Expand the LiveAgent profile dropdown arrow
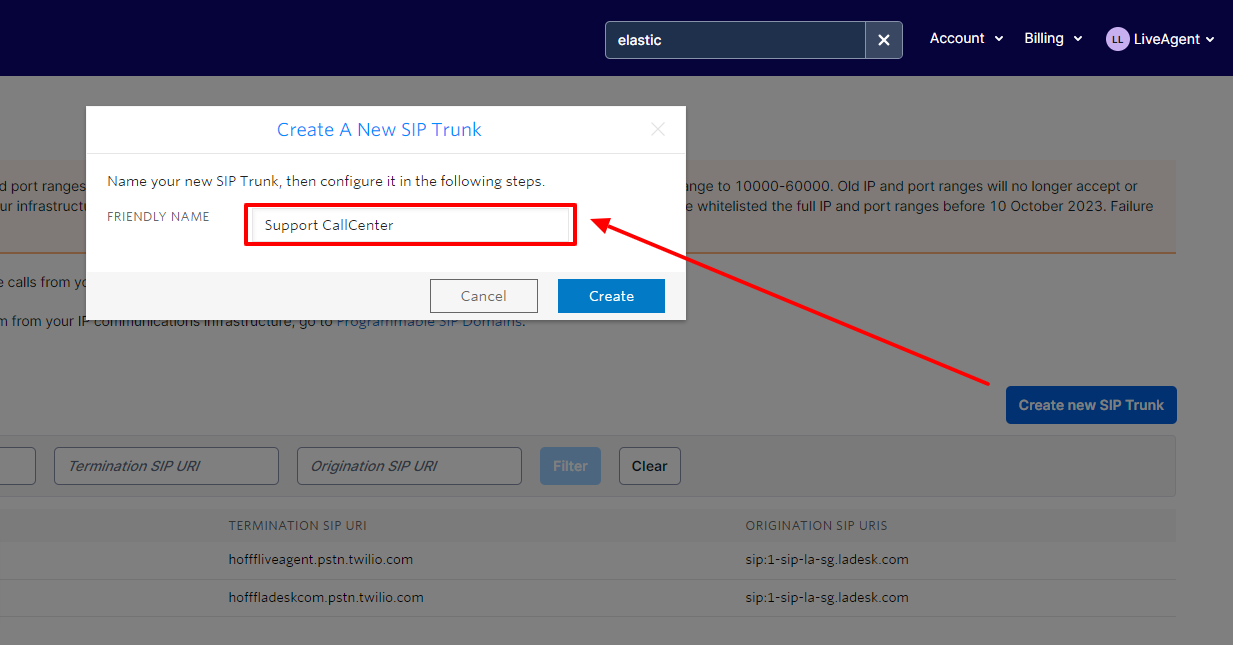Screen dimensions: 1233x645 pyautogui.click(x=1210, y=40)
